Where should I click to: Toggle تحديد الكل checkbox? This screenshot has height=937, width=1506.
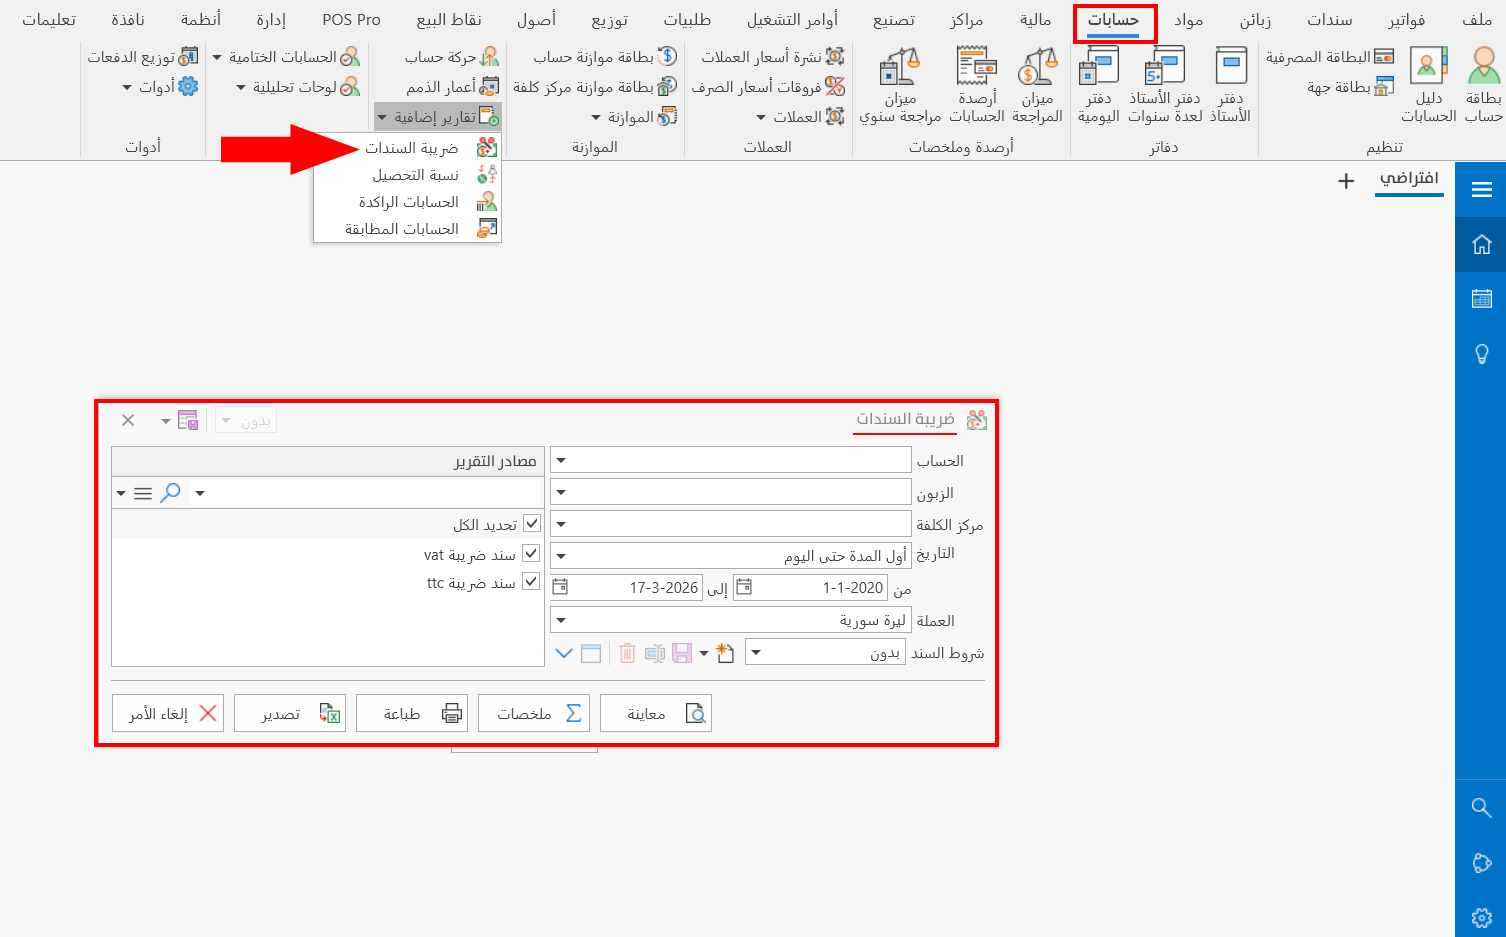(532, 523)
